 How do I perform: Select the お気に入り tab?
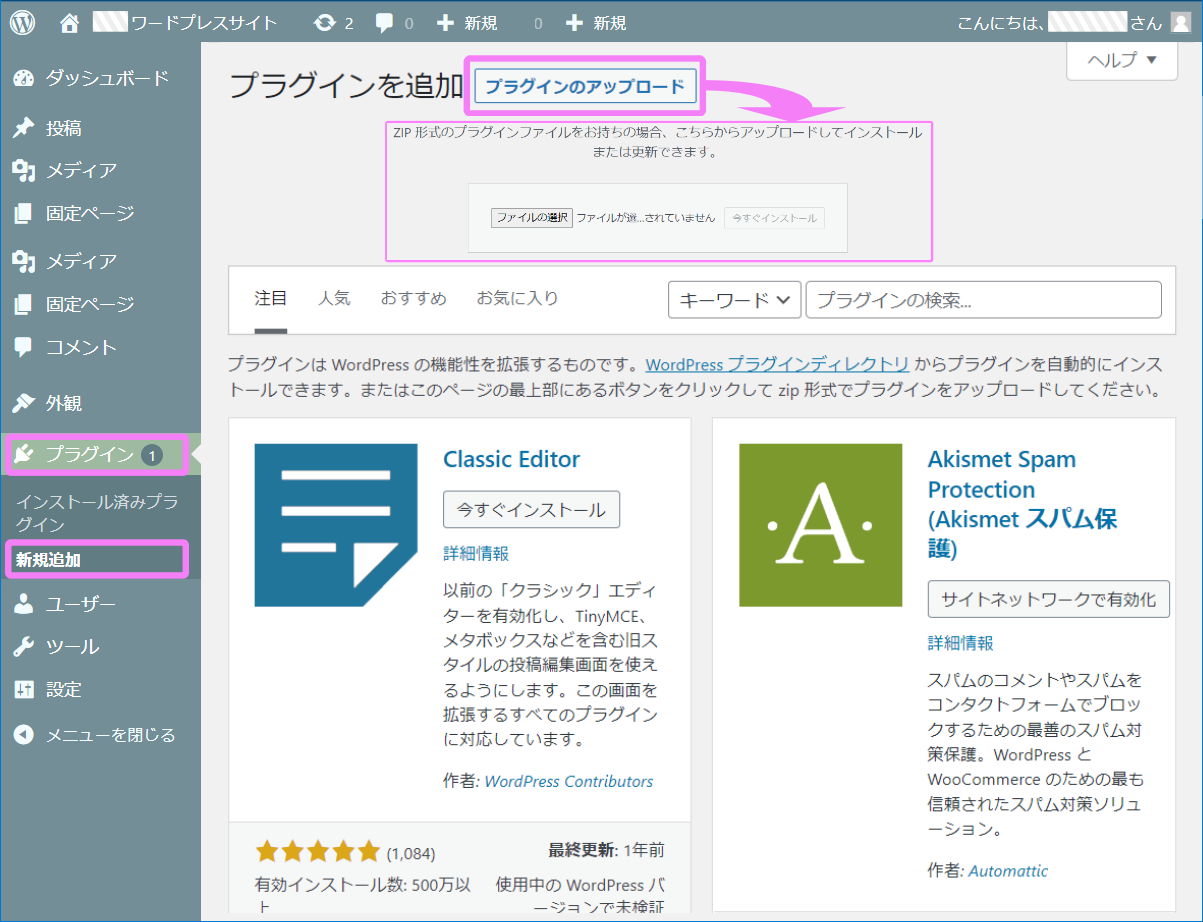(x=518, y=297)
